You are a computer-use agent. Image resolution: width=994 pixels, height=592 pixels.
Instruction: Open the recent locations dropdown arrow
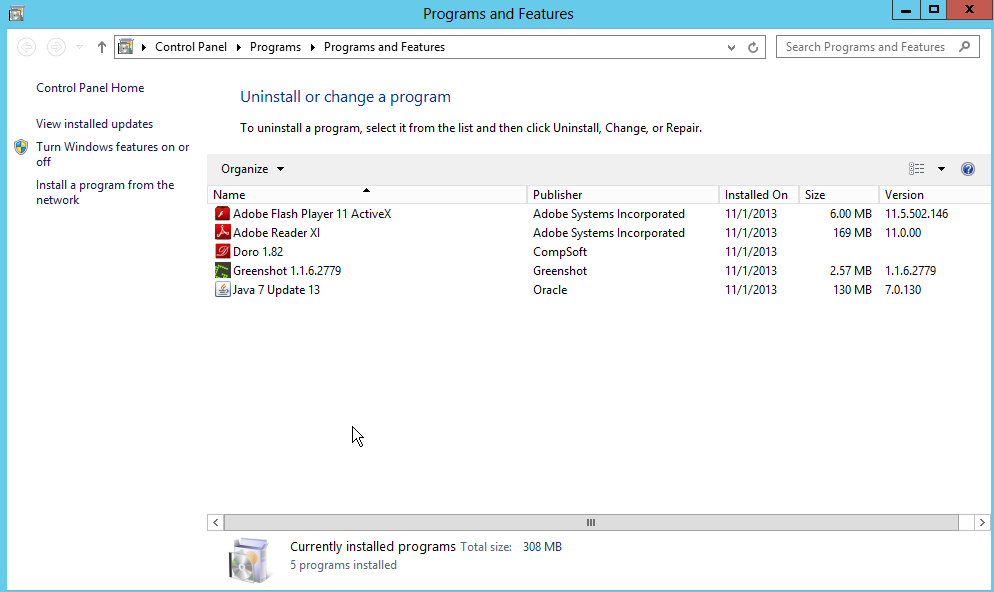click(x=79, y=47)
